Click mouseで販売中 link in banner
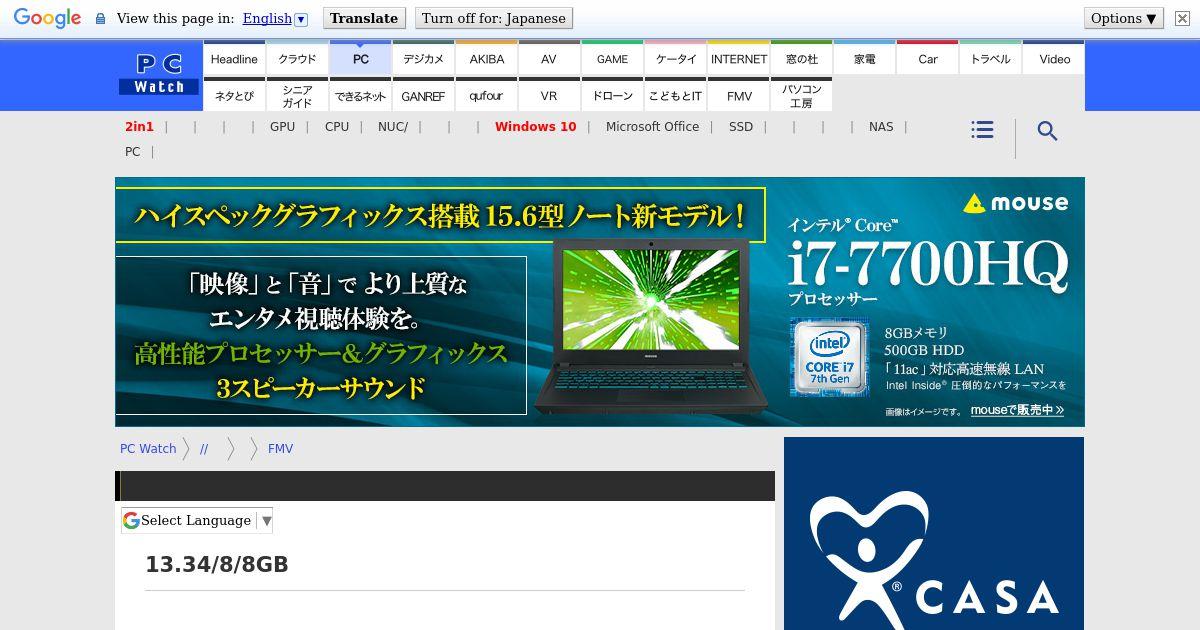 click(x=1017, y=410)
